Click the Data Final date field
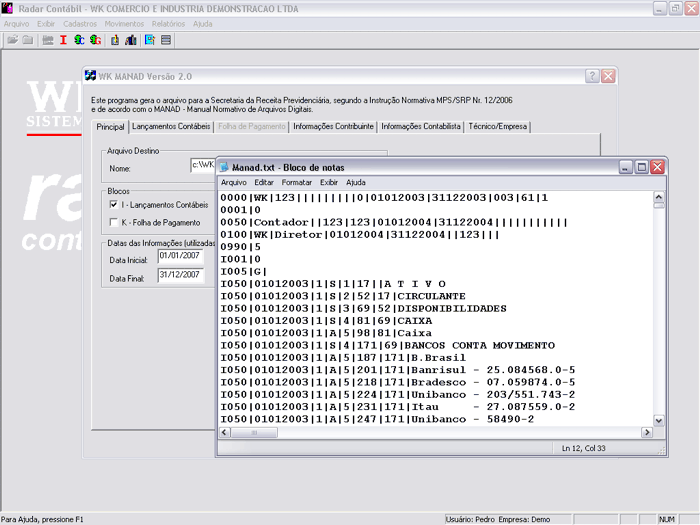This screenshot has height=525, width=700. [x=180, y=276]
